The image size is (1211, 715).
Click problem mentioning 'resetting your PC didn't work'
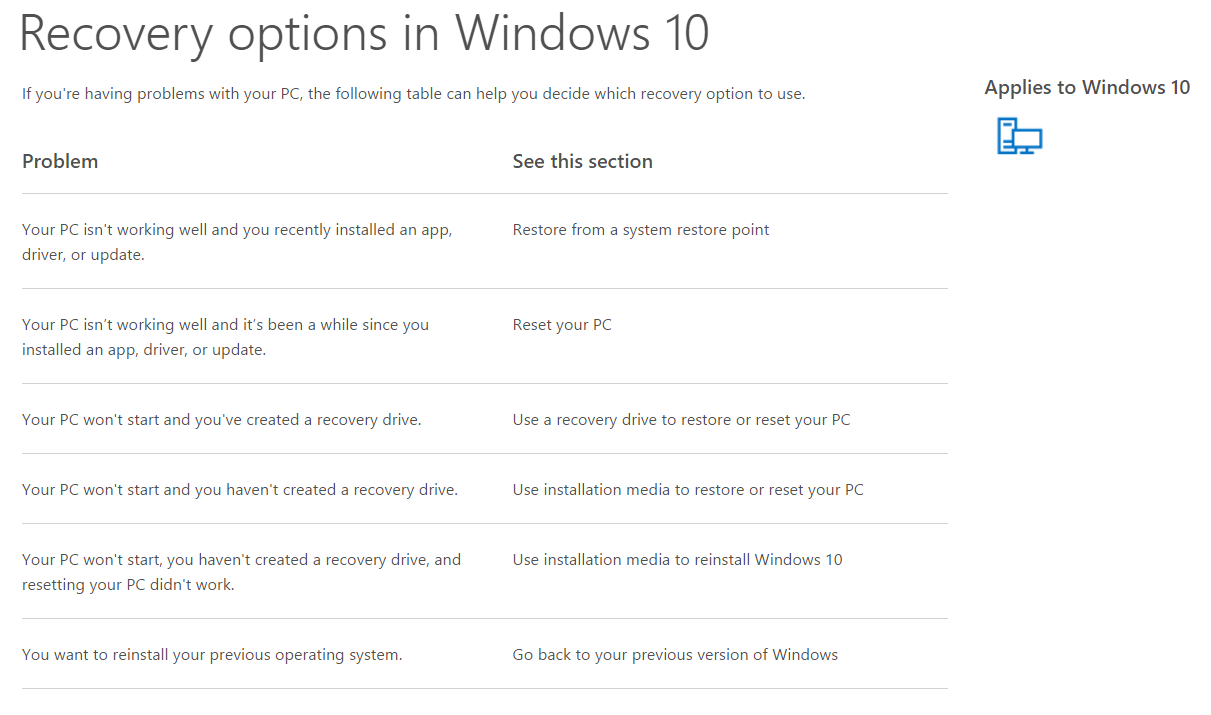pos(241,572)
